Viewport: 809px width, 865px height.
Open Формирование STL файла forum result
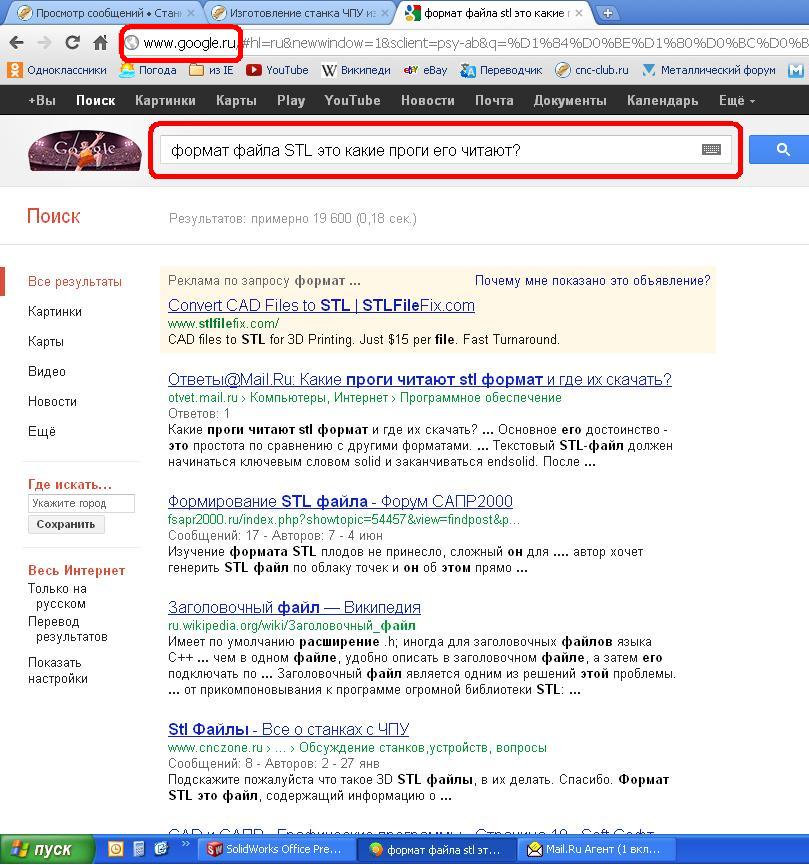pyautogui.click(x=340, y=501)
